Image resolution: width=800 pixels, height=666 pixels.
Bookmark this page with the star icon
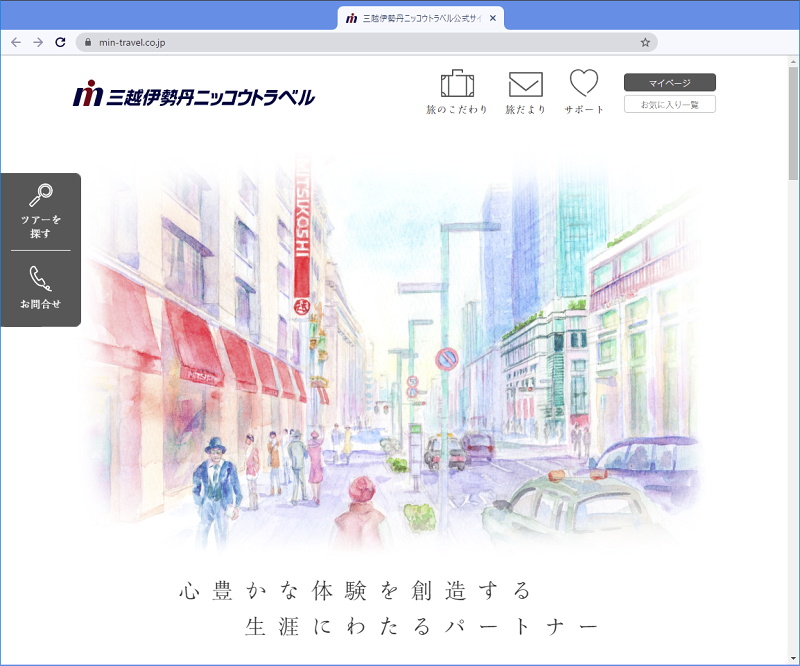(645, 43)
